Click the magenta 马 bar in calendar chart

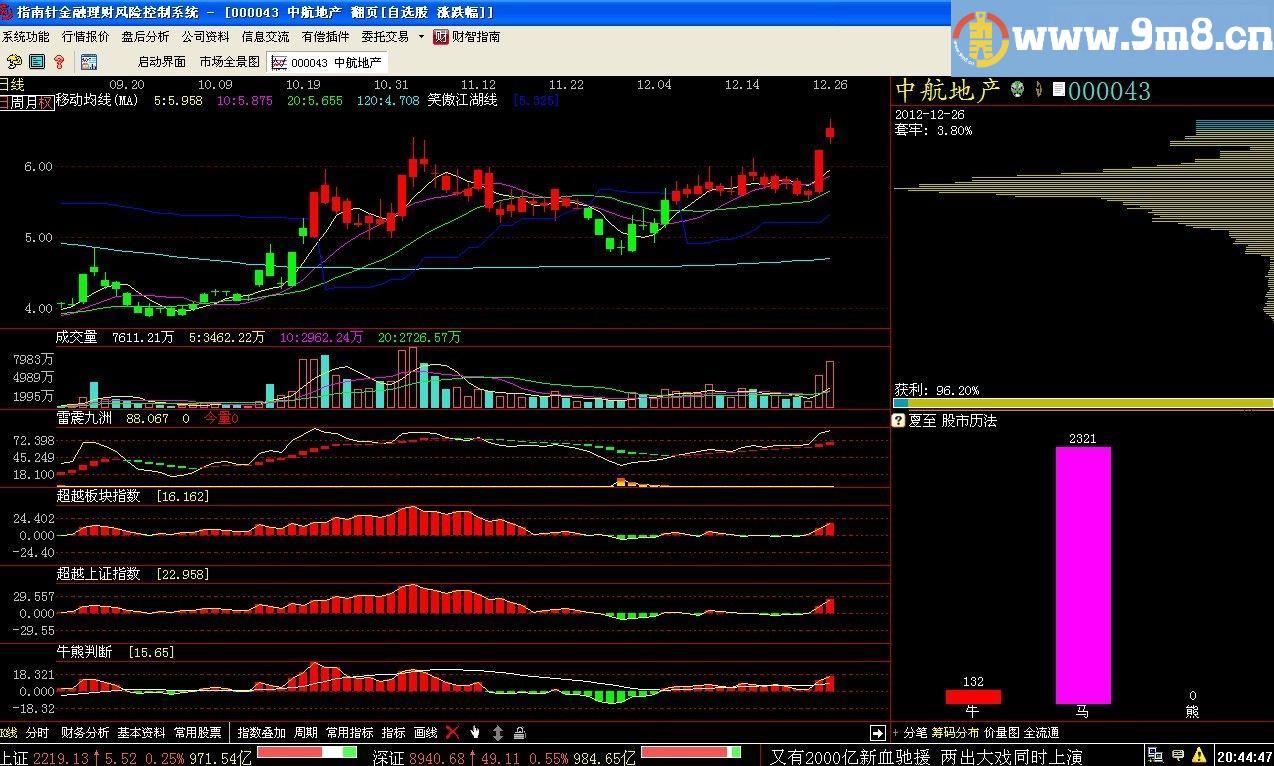point(1082,575)
